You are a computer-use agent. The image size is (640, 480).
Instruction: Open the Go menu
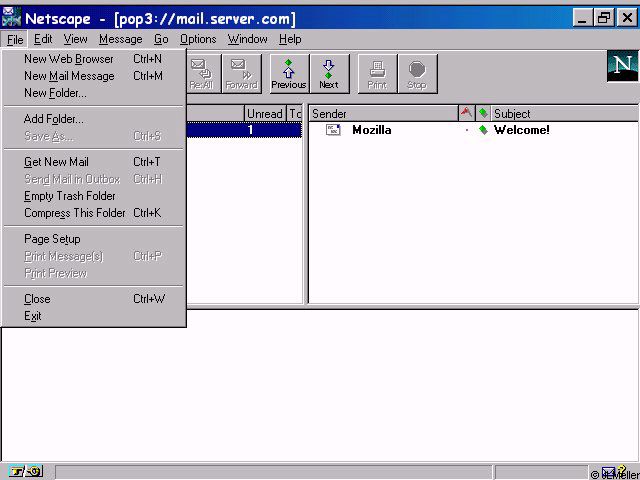click(161, 40)
